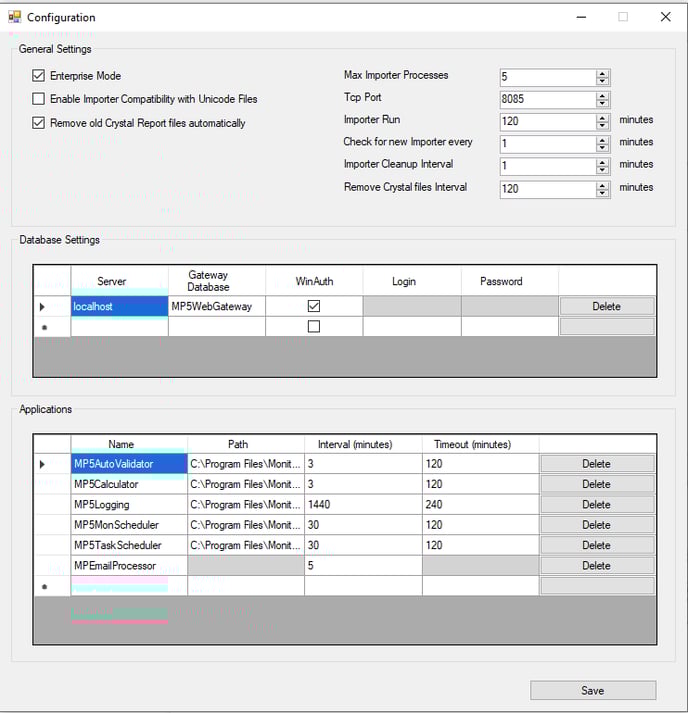Screen dimensions: 688x713
Task: Increase Max Importer Processes with up arrow
Action: (x=603, y=73)
